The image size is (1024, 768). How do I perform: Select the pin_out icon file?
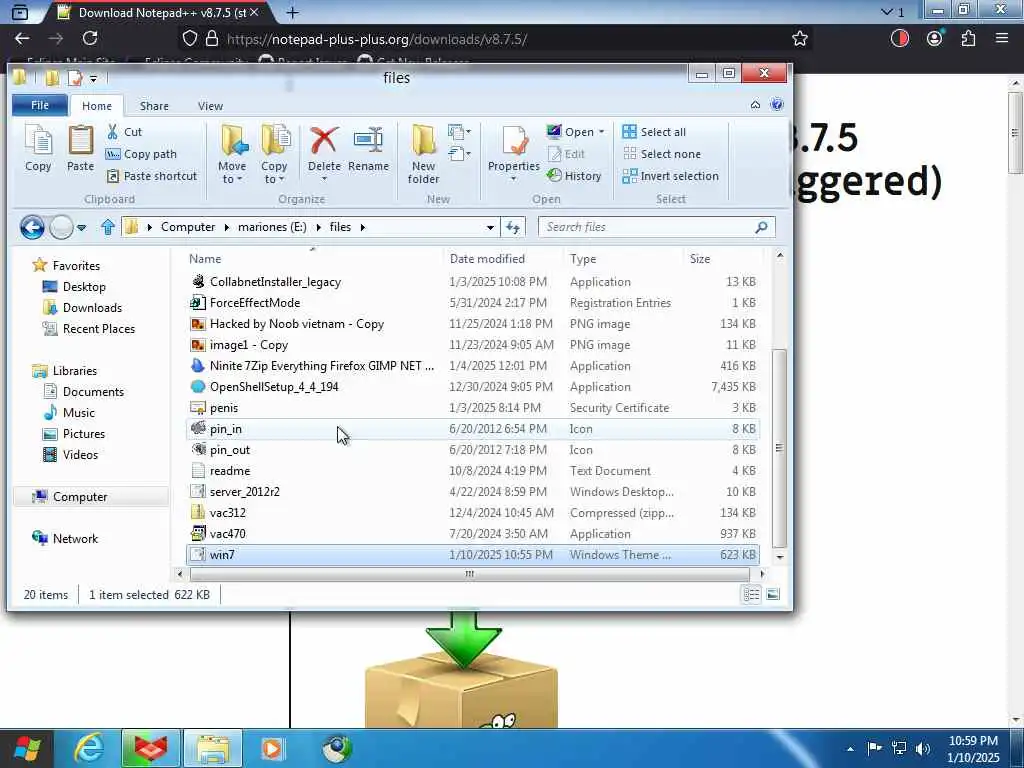click(473, 449)
